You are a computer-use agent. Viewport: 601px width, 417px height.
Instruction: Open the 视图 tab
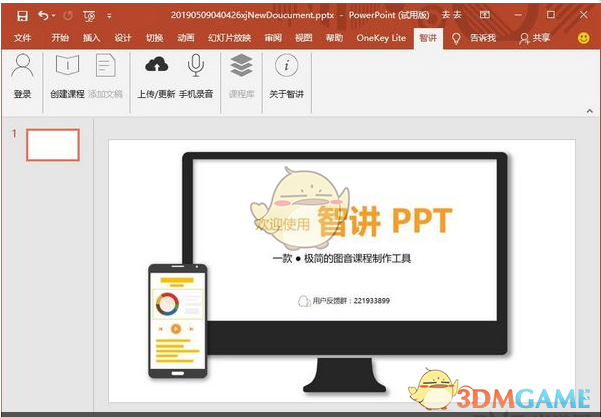(x=304, y=38)
